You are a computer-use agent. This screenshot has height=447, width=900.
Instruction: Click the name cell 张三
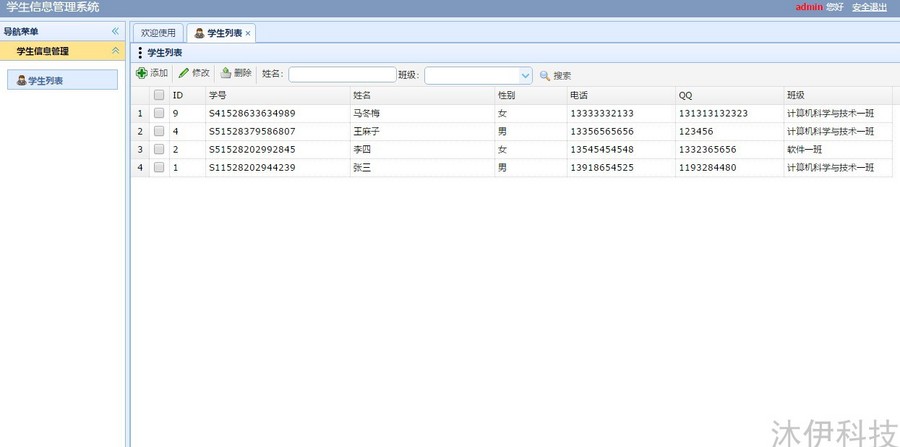[362, 168]
